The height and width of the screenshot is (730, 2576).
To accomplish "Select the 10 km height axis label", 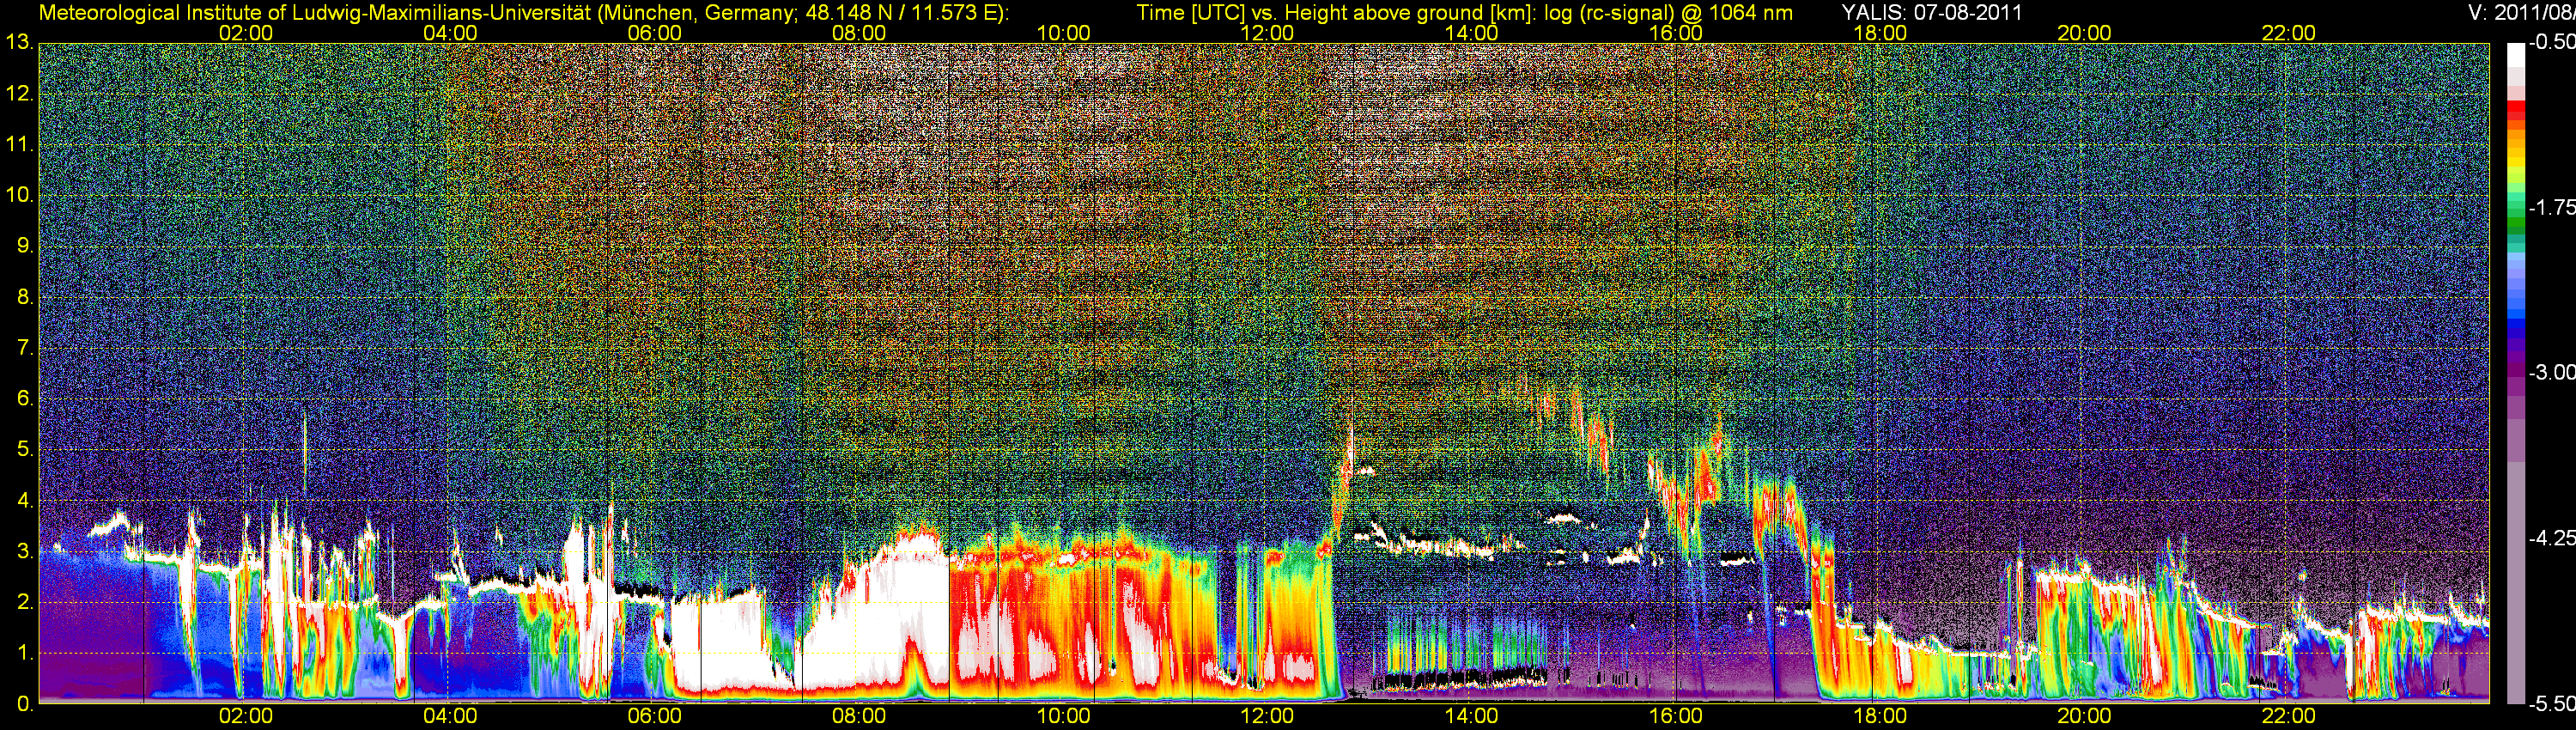I will click(19, 195).
